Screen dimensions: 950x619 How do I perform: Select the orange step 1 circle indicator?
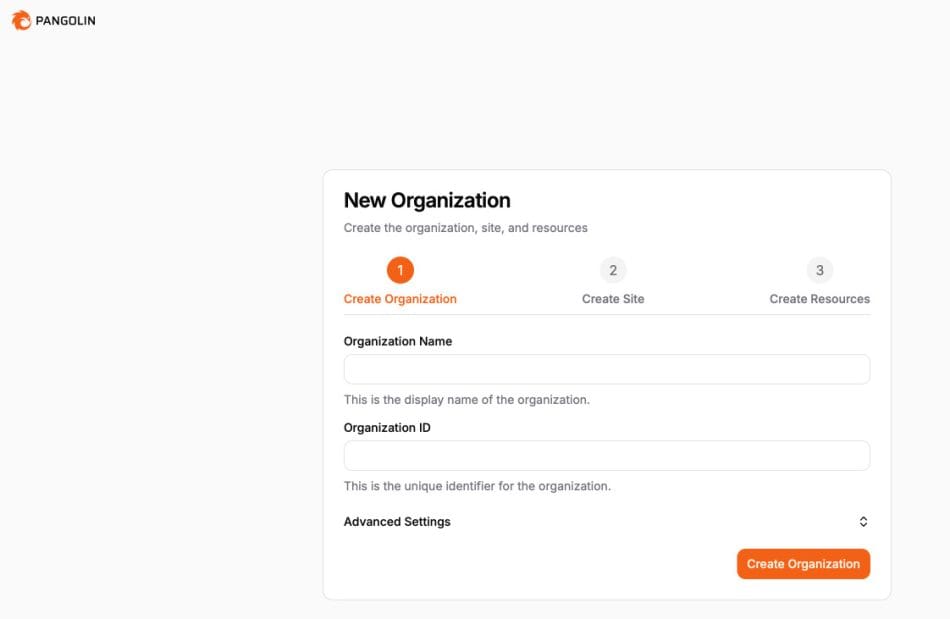[400, 269]
